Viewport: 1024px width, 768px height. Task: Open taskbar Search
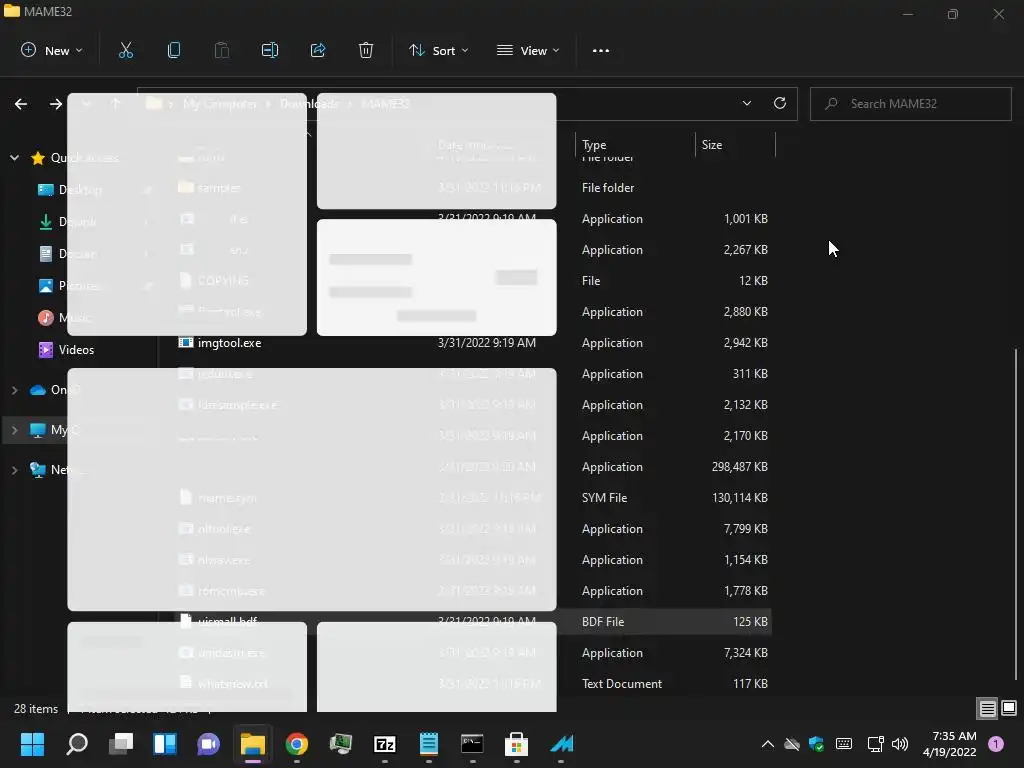tap(77, 743)
